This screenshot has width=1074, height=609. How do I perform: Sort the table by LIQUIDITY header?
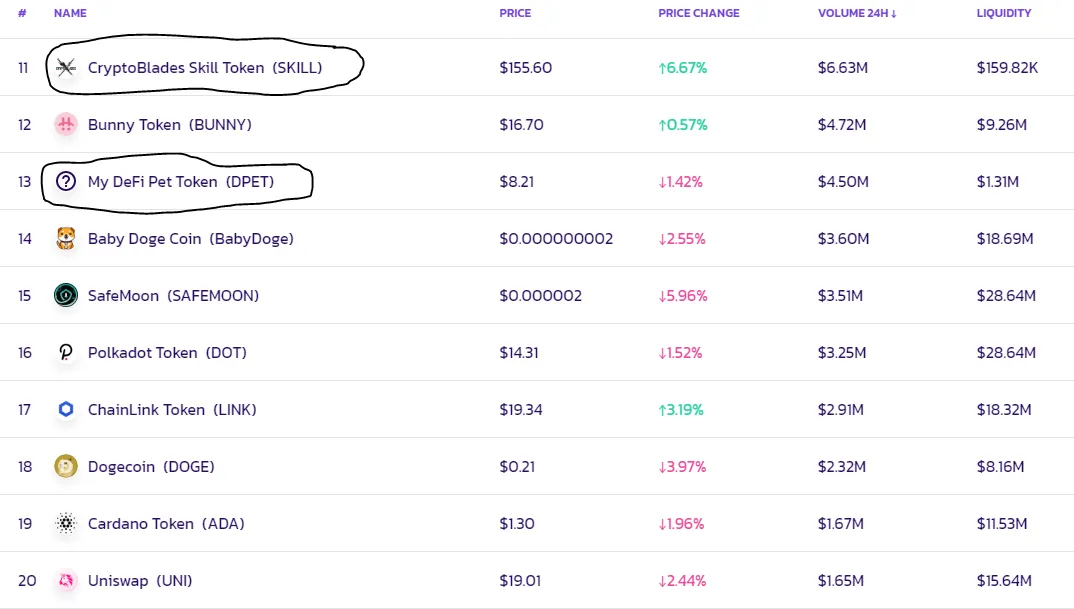1003,13
